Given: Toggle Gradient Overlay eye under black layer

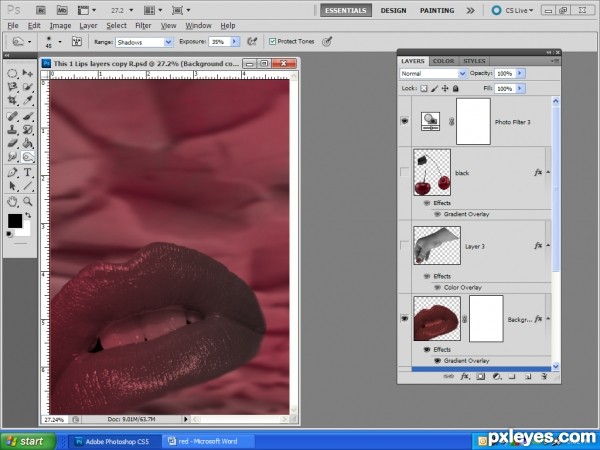Looking at the screenshot, I should [x=437, y=214].
